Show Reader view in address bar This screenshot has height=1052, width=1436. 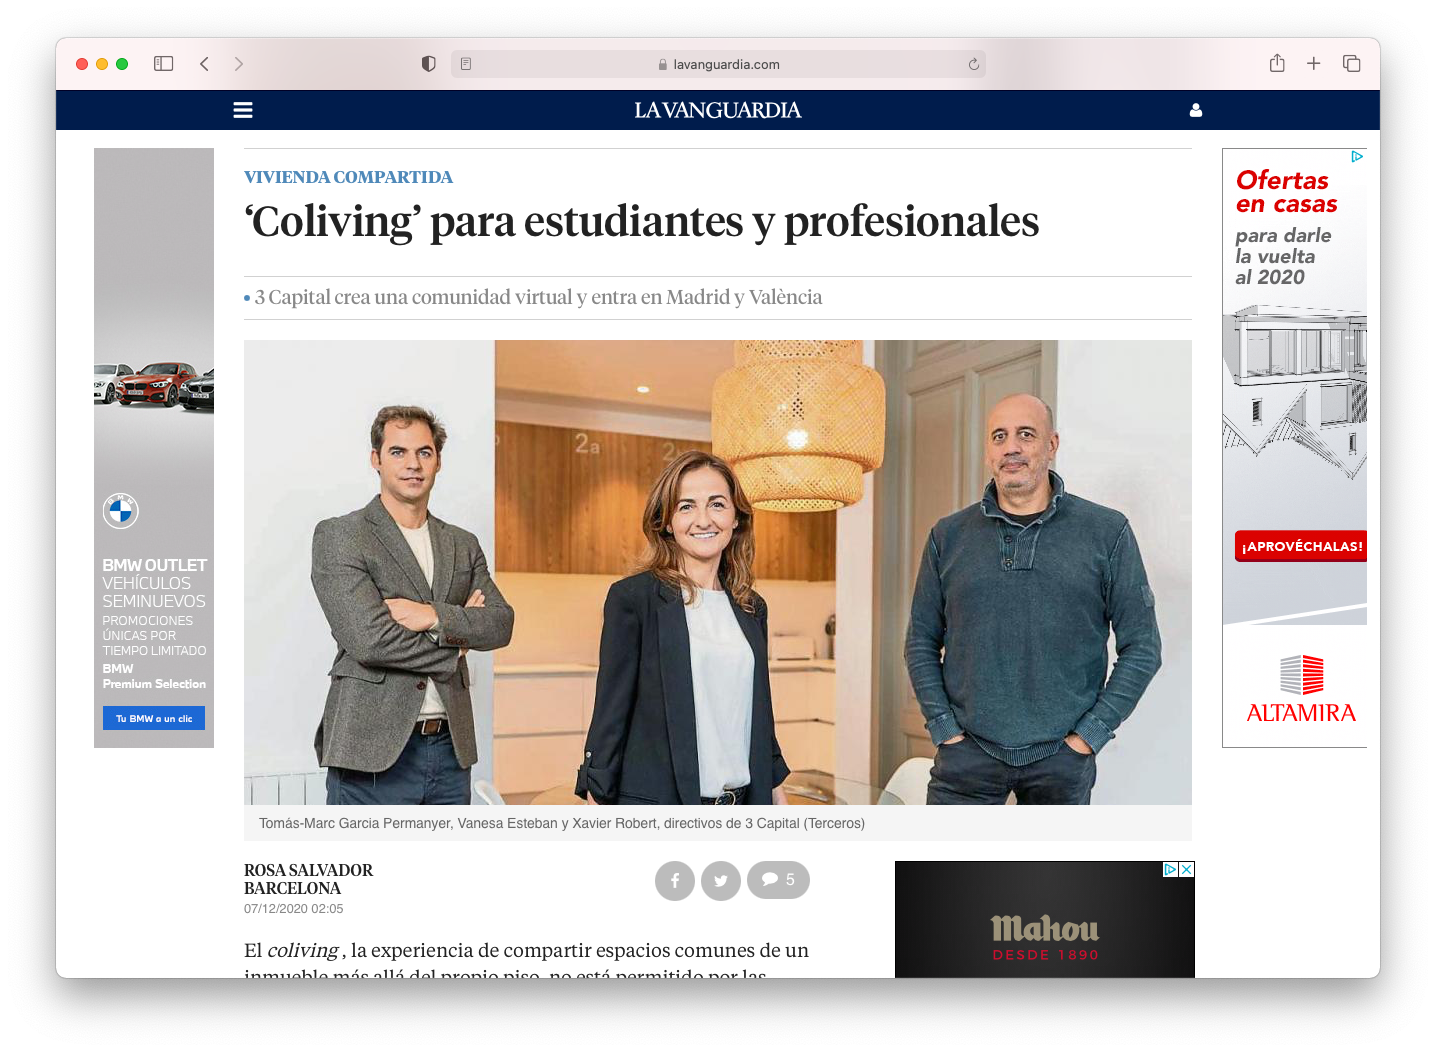click(466, 64)
